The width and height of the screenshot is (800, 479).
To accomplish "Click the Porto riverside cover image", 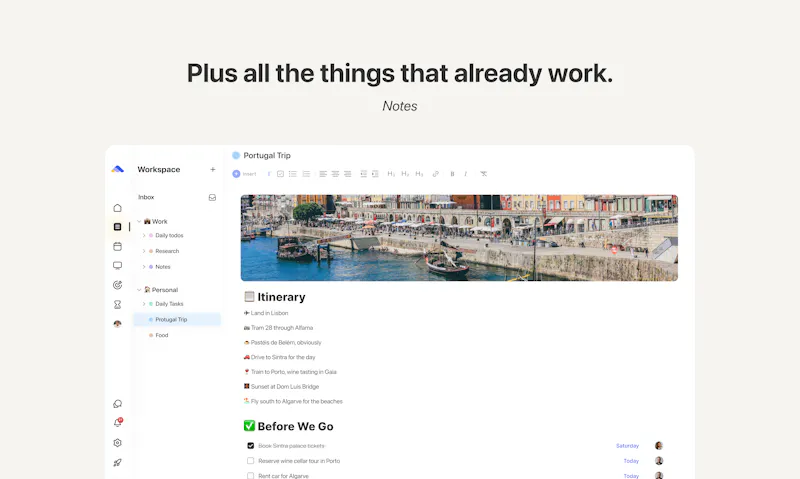I will click(459, 238).
